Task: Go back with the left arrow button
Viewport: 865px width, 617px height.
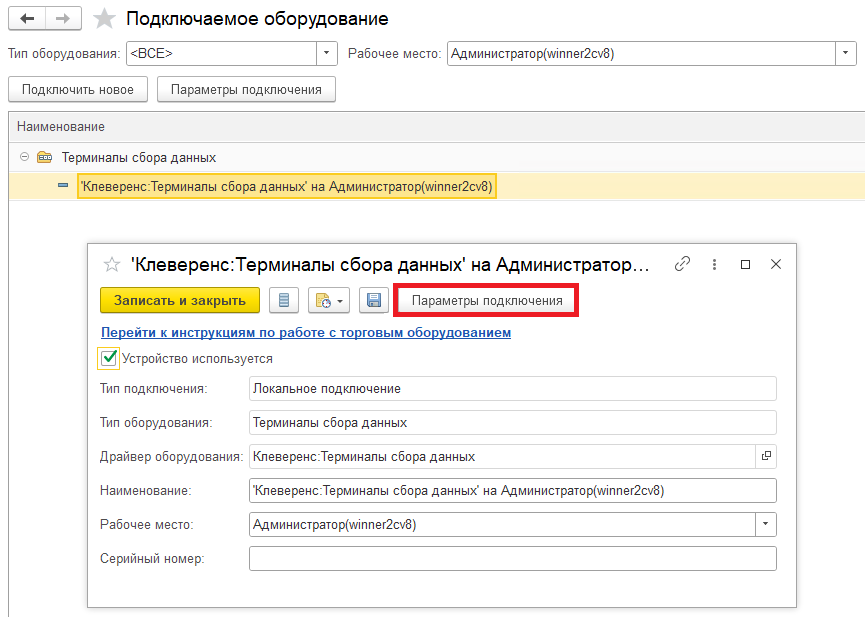Action: pyautogui.click(x=26, y=19)
